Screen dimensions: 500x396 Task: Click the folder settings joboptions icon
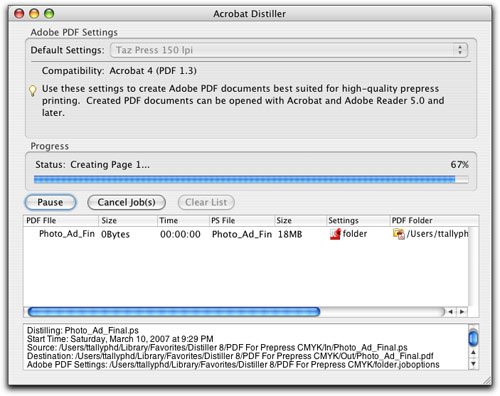pos(335,234)
